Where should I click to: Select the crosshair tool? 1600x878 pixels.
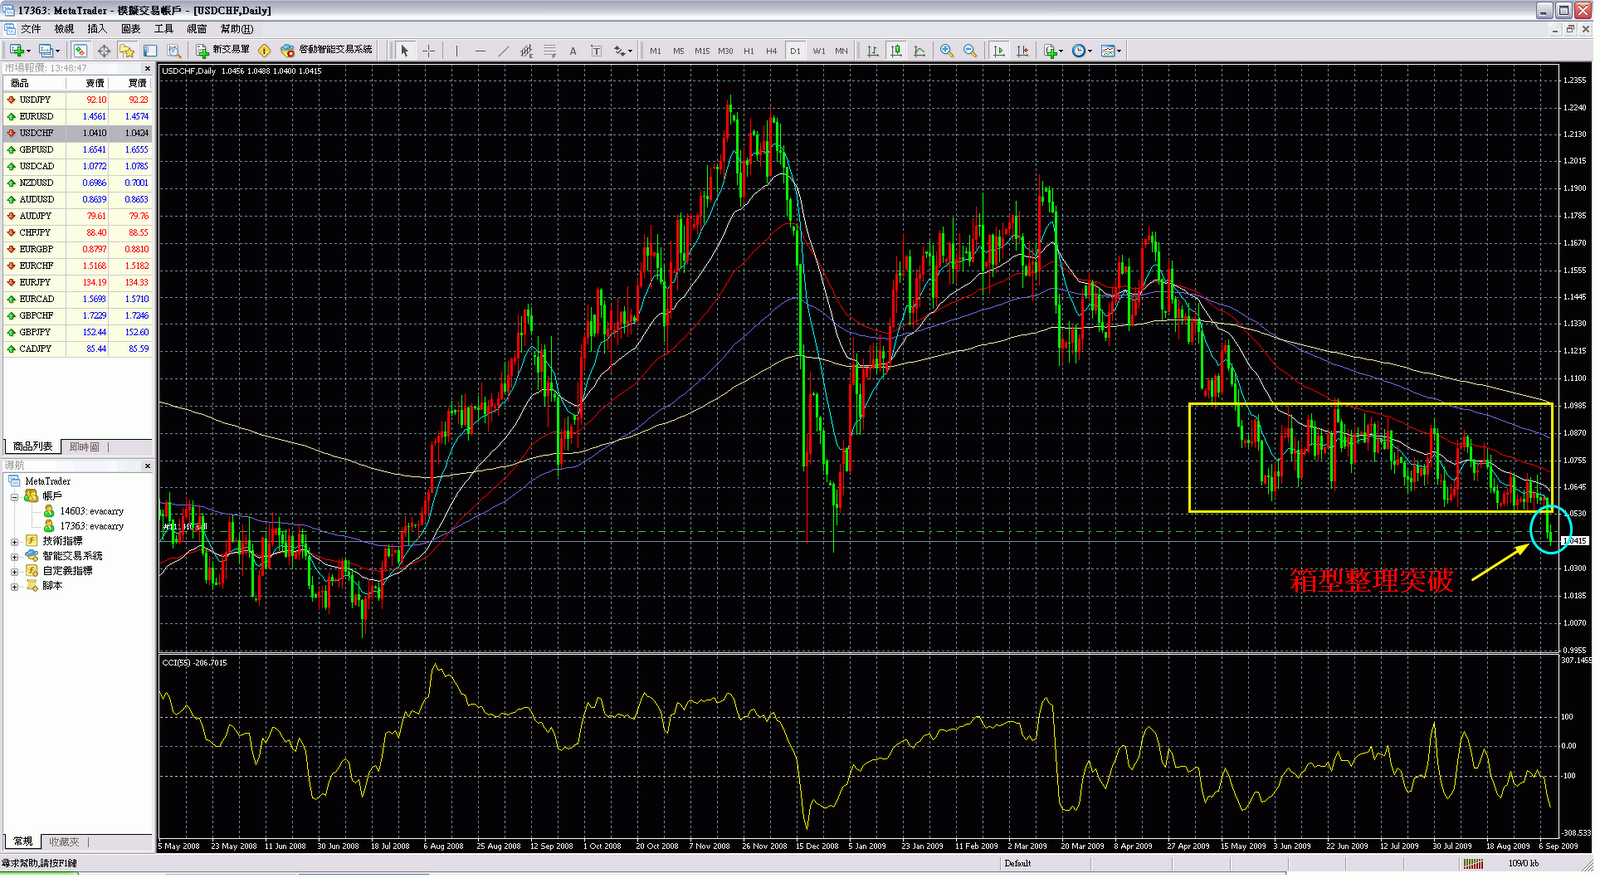pos(428,50)
